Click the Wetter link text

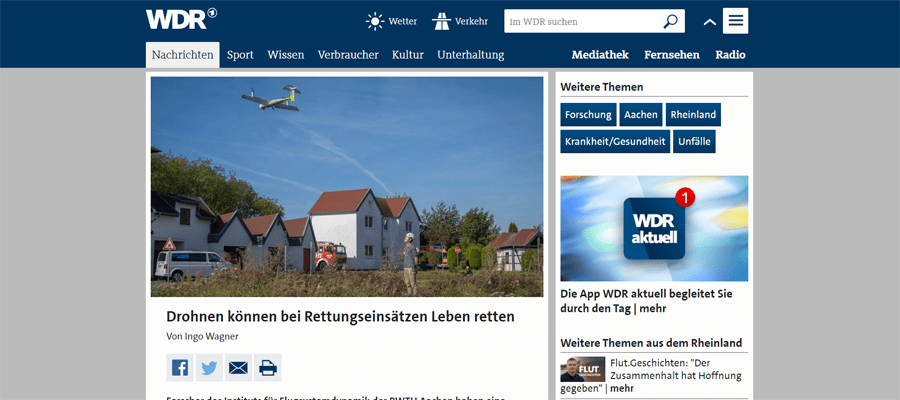pos(402,22)
